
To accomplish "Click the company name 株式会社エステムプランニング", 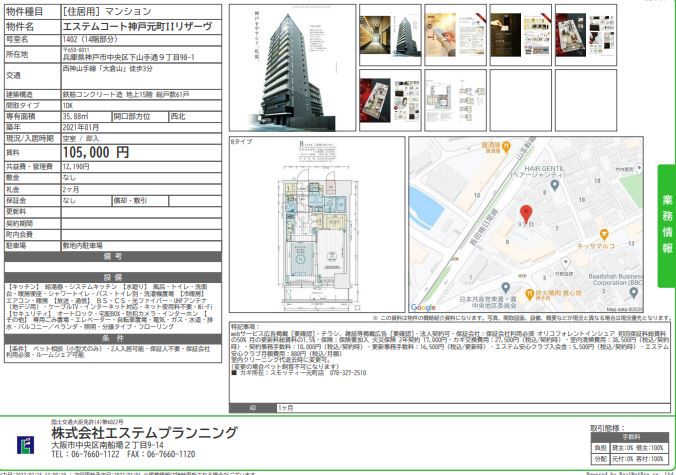I will [x=144, y=432].
